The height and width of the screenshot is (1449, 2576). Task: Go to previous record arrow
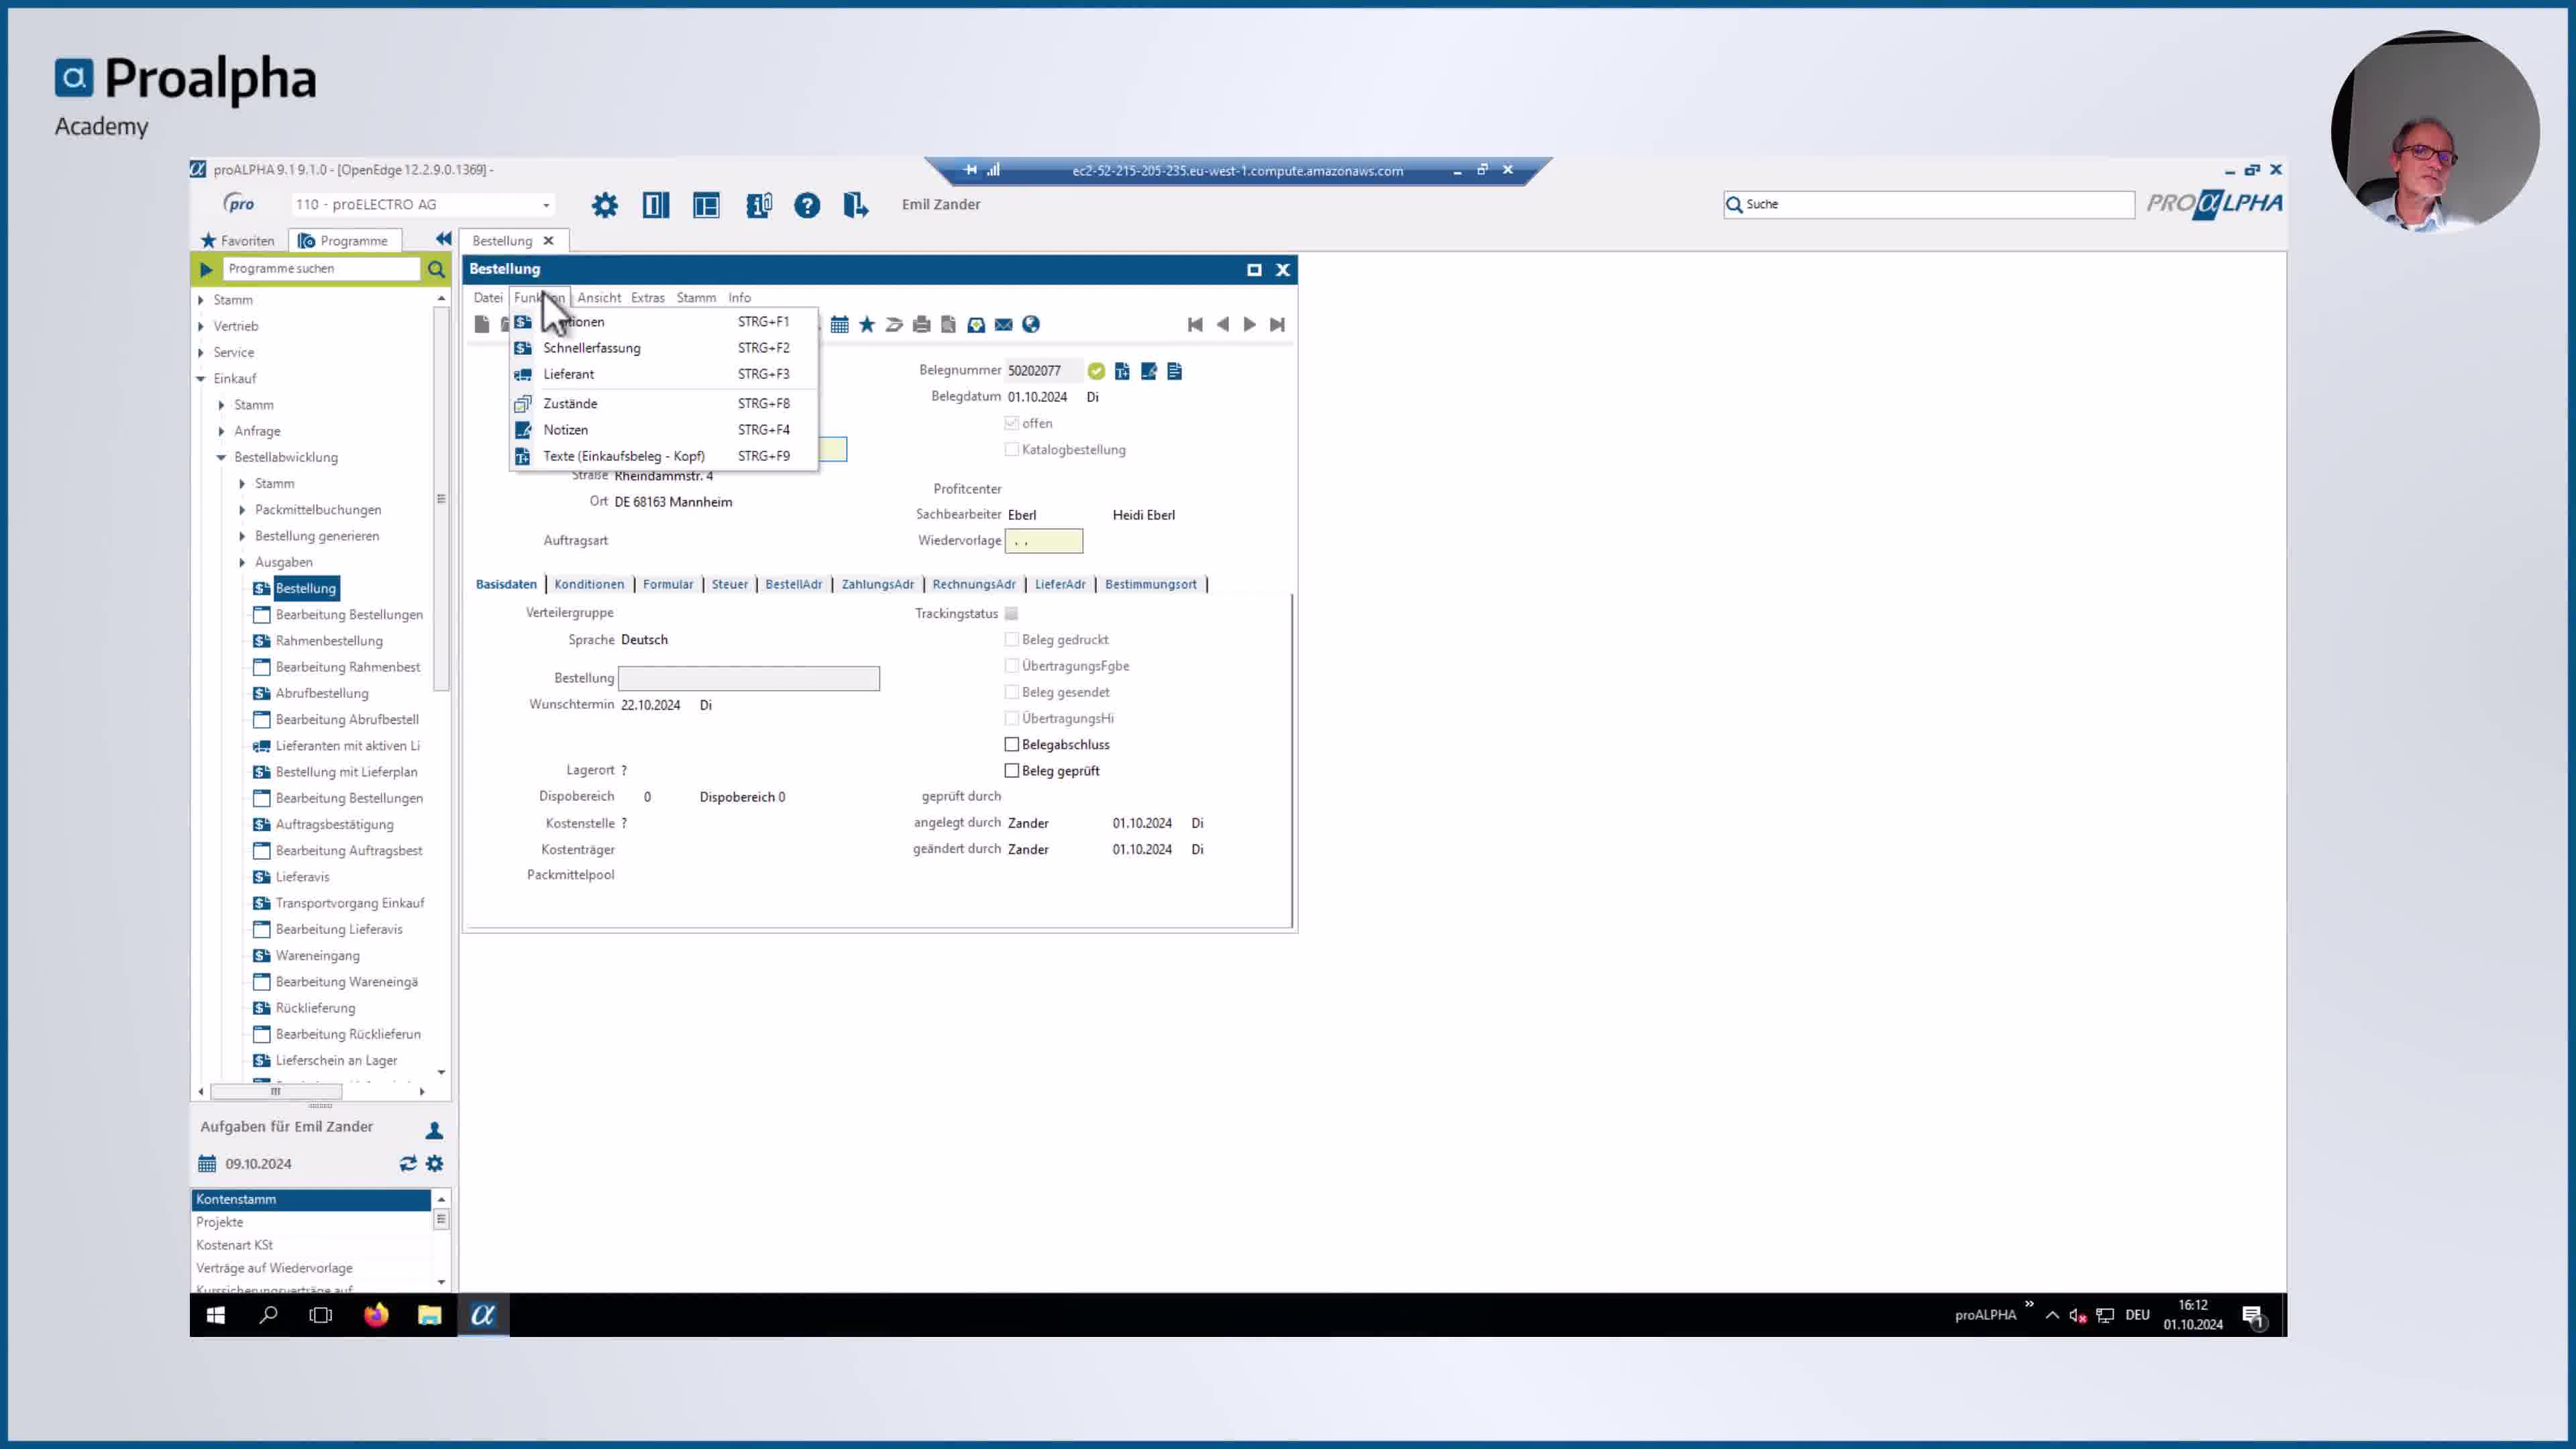coord(1222,324)
